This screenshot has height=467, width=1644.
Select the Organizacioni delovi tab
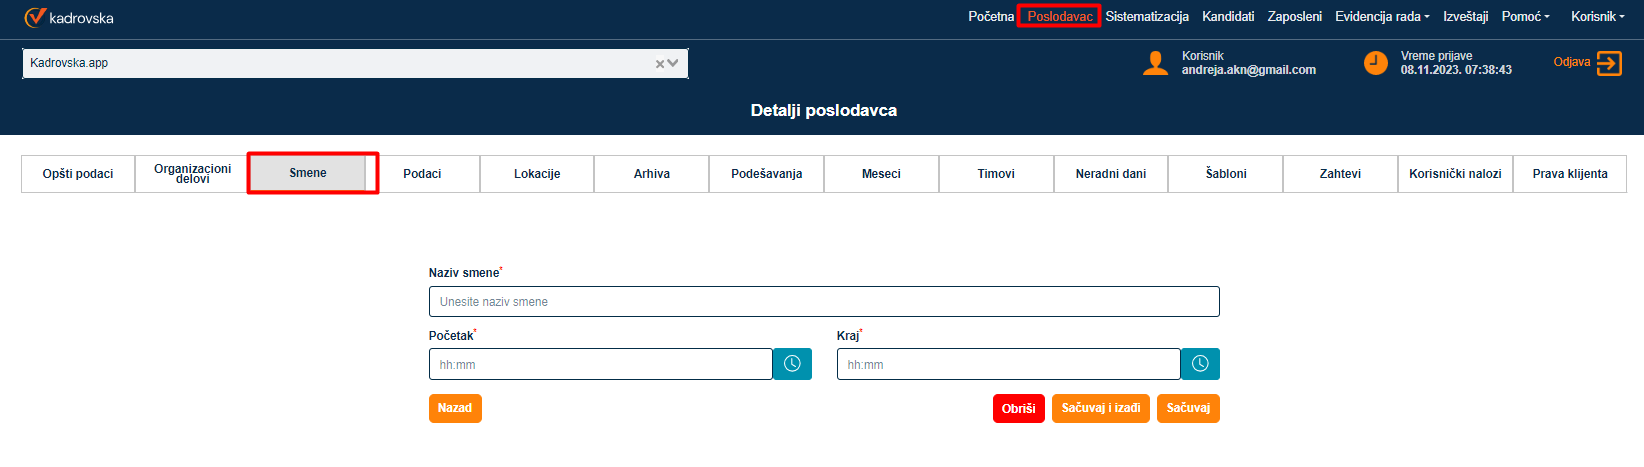tap(192, 174)
